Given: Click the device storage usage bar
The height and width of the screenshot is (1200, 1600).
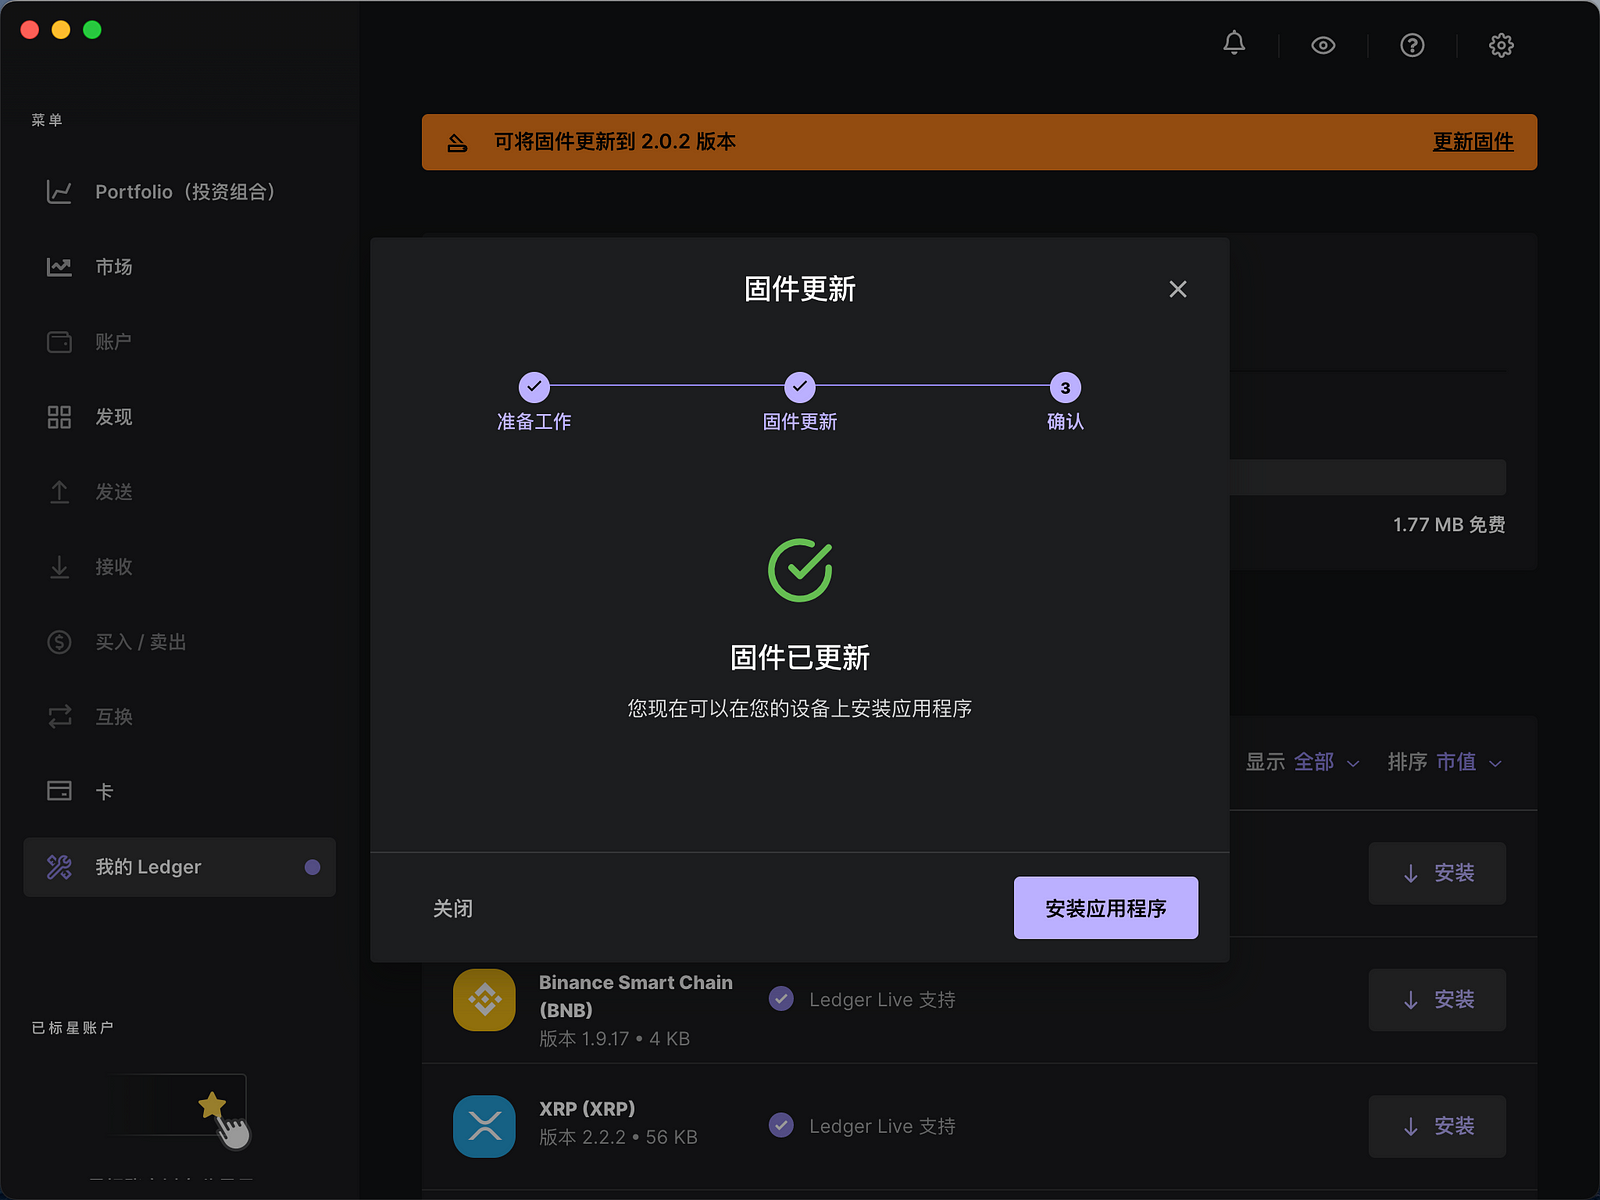Looking at the screenshot, I should pyautogui.click(x=1368, y=477).
